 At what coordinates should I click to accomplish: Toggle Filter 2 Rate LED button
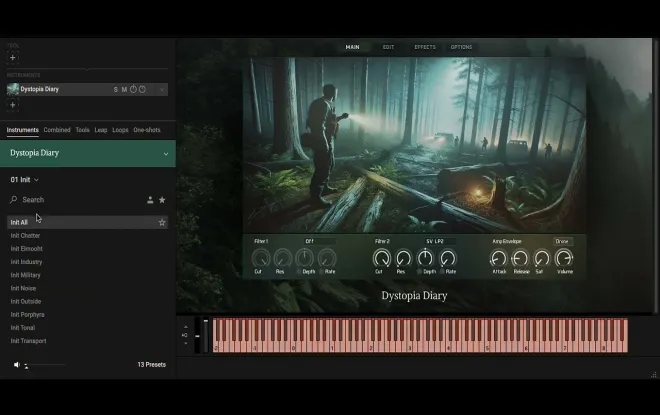(x=442, y=272)
